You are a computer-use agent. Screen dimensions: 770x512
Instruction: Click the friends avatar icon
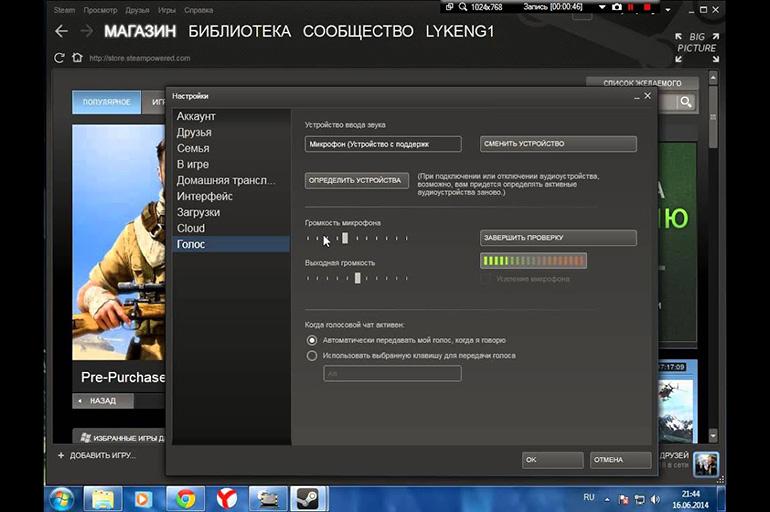pos(706,463)
